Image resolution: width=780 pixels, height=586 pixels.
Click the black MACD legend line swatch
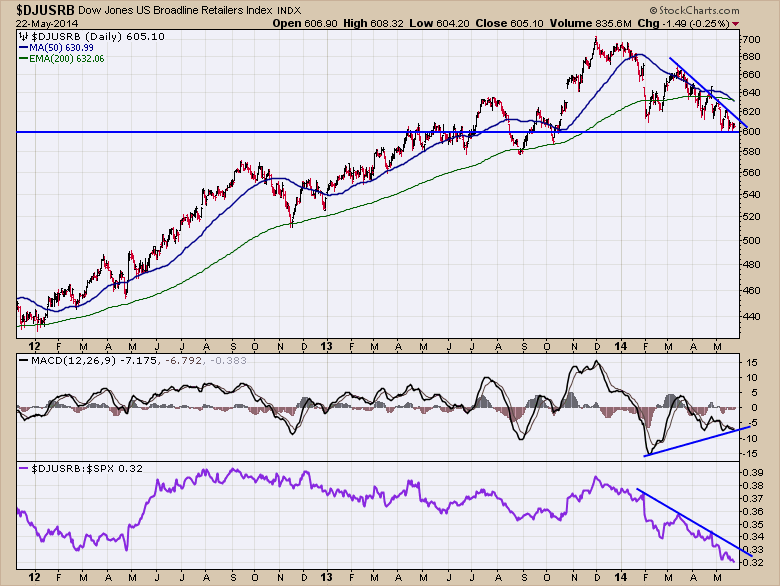coord(24,360)
